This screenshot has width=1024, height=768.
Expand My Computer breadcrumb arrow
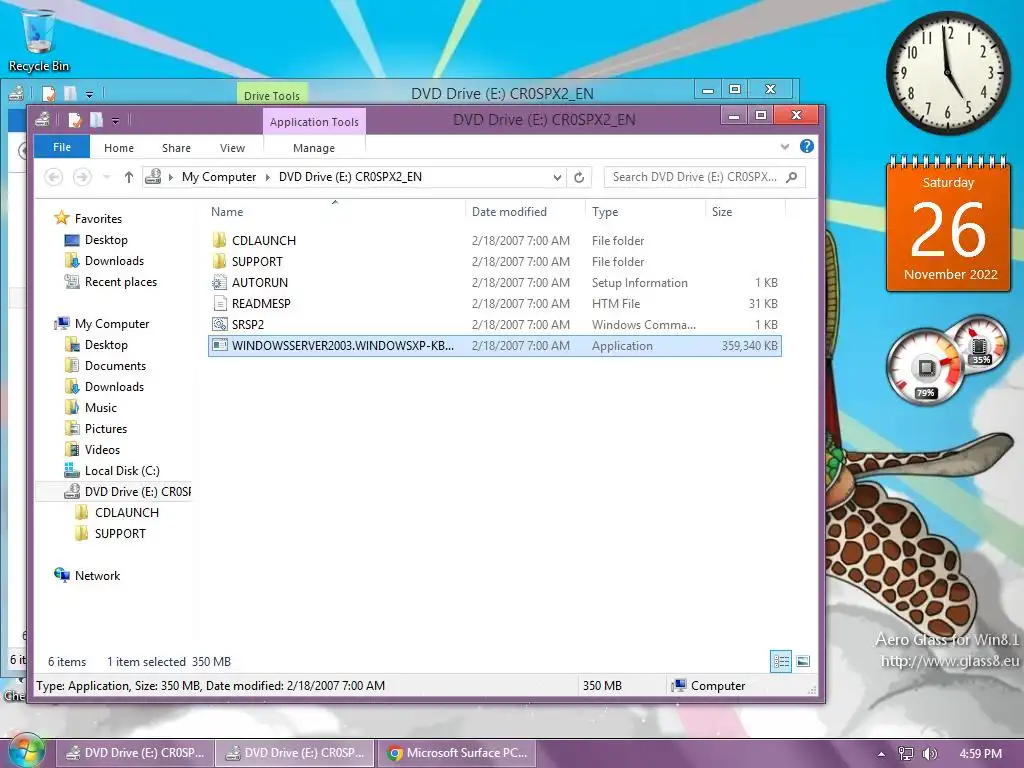coord(267,177)
